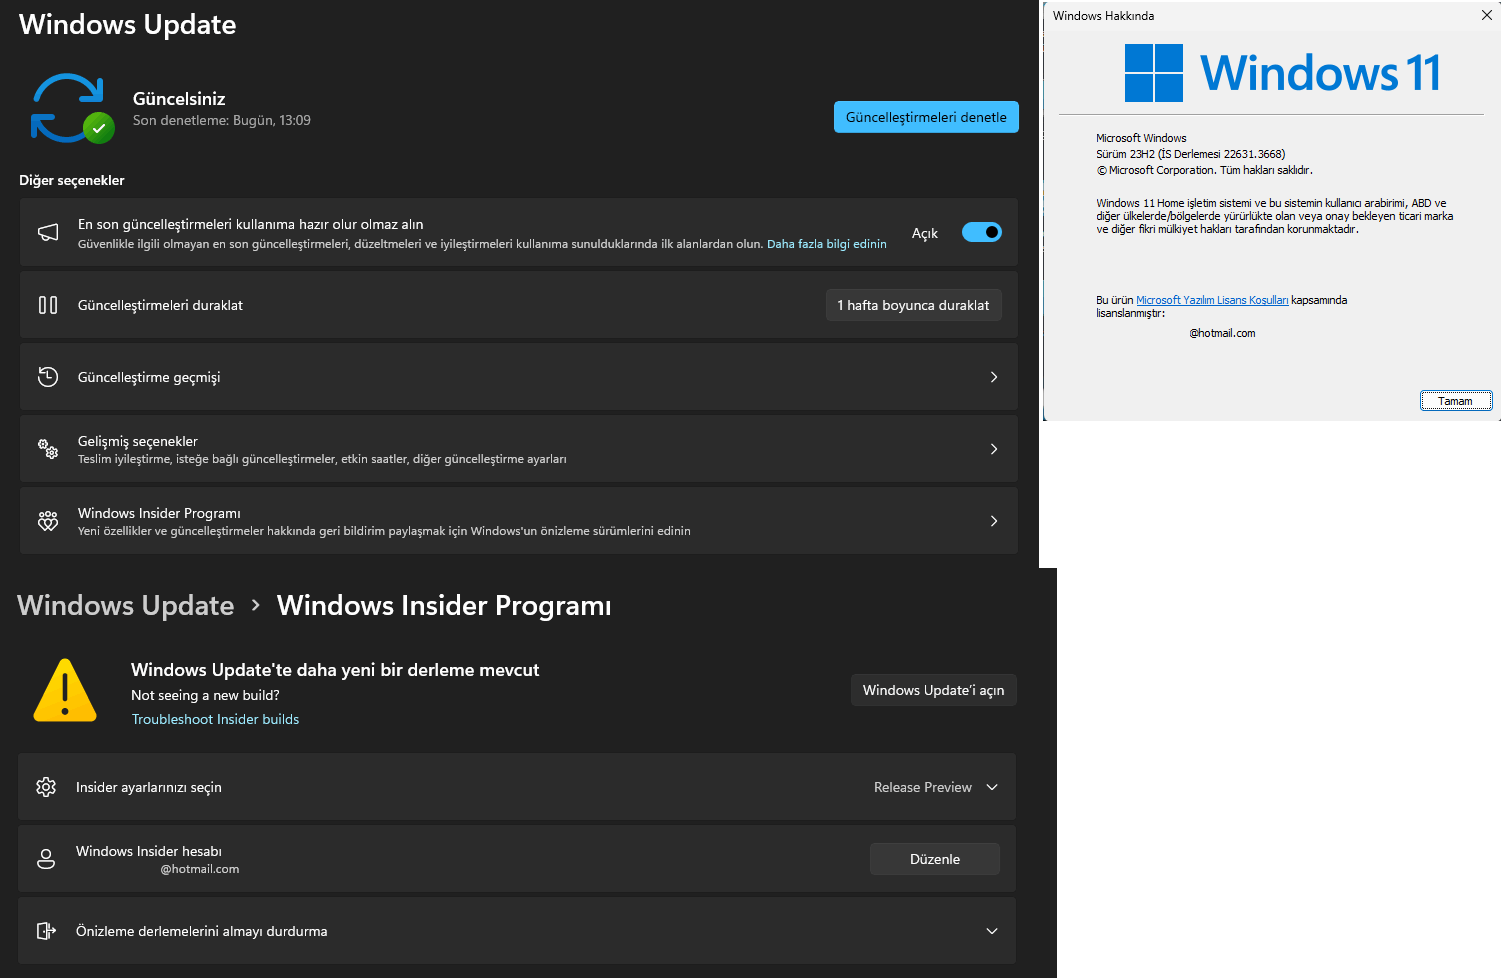Click the exit icon for Önizleme derlemelerini durdurma
Screen dimensions: 1503x978
[x=46, y=931]
